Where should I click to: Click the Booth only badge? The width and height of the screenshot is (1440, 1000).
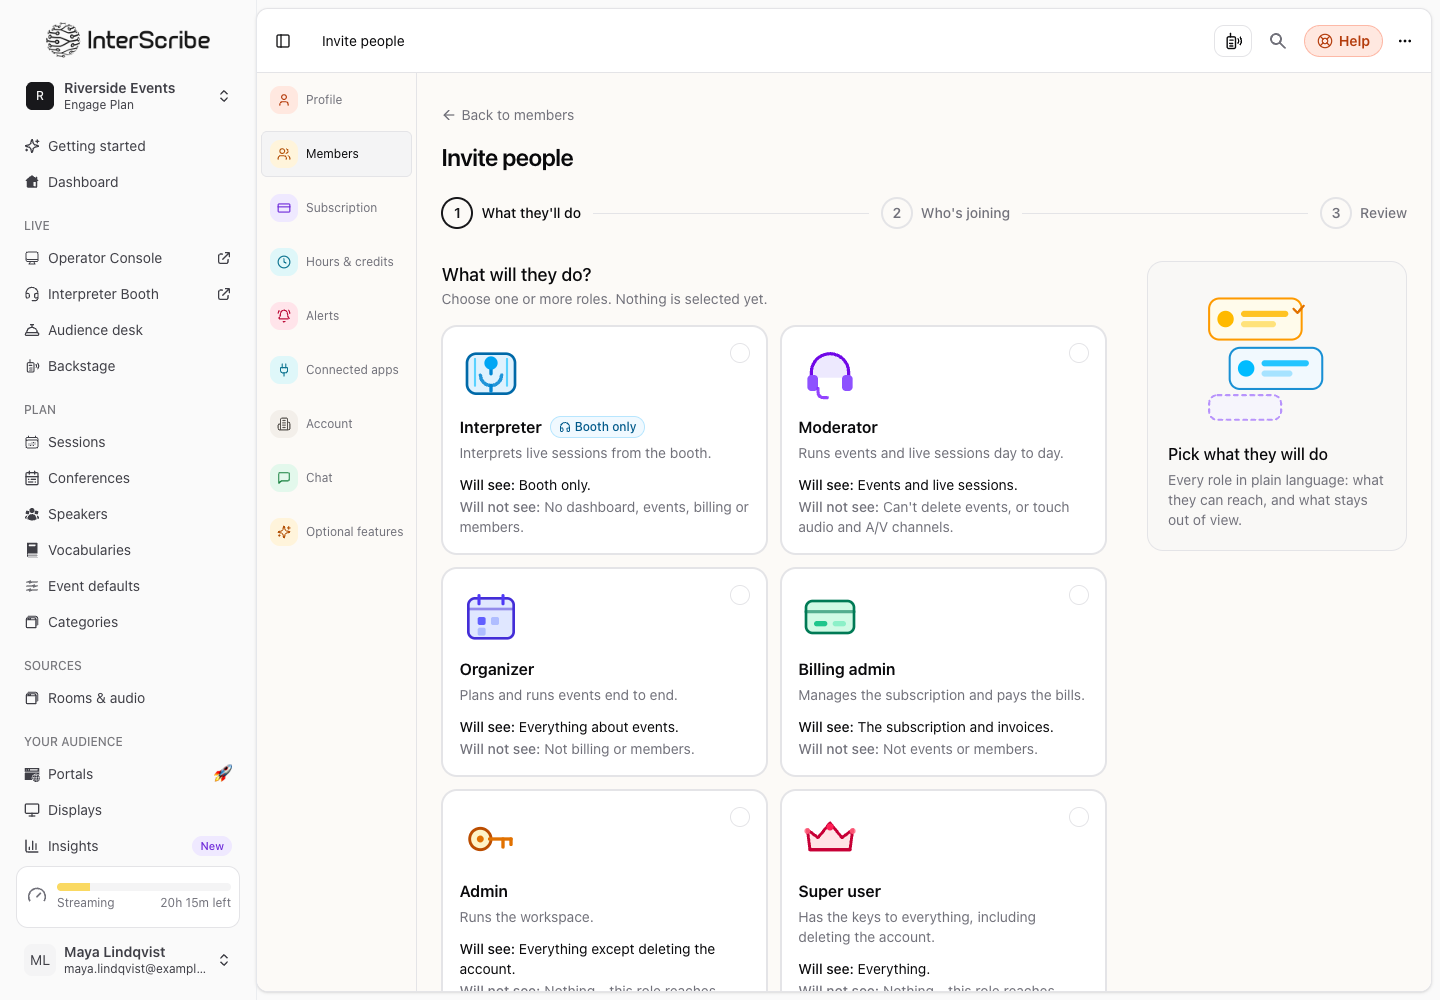(x=598, y=427)
